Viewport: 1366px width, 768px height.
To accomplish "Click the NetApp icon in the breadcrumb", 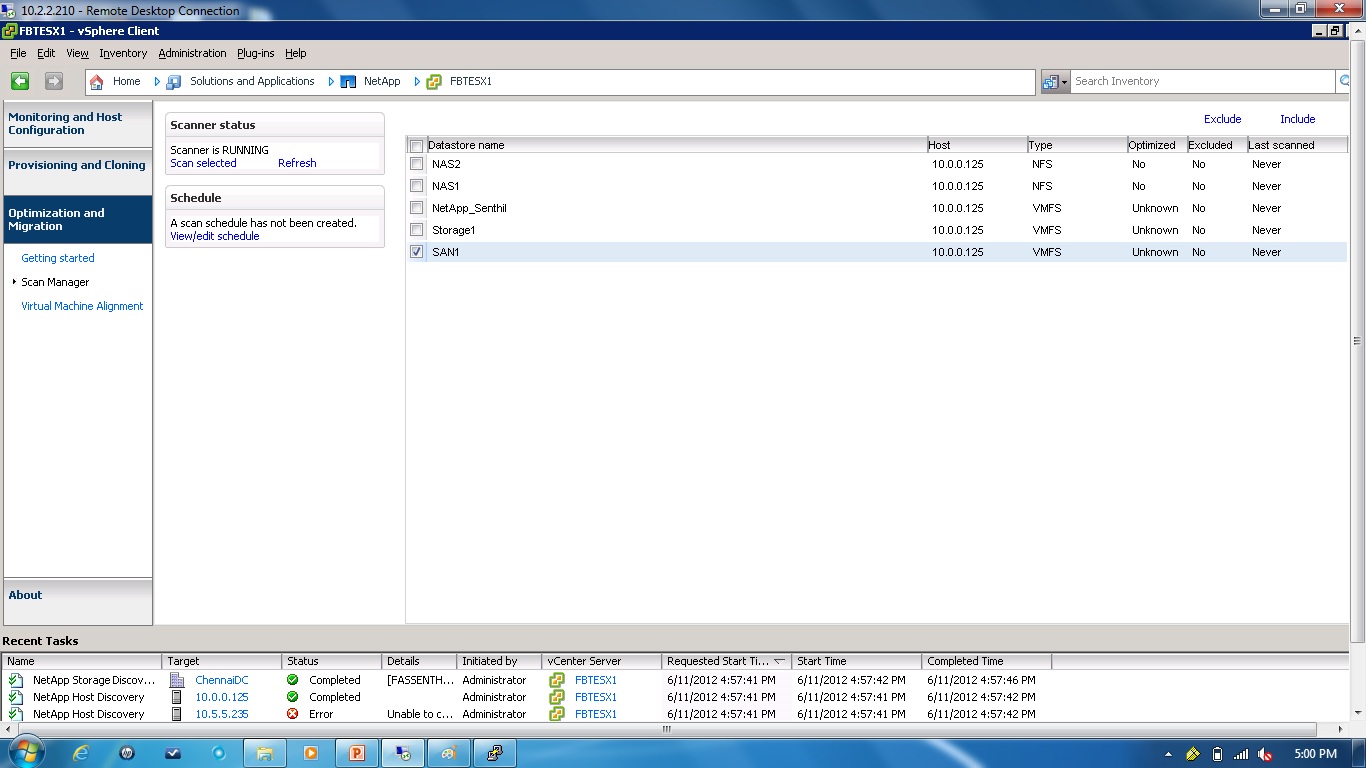I will tap(346, 81).
